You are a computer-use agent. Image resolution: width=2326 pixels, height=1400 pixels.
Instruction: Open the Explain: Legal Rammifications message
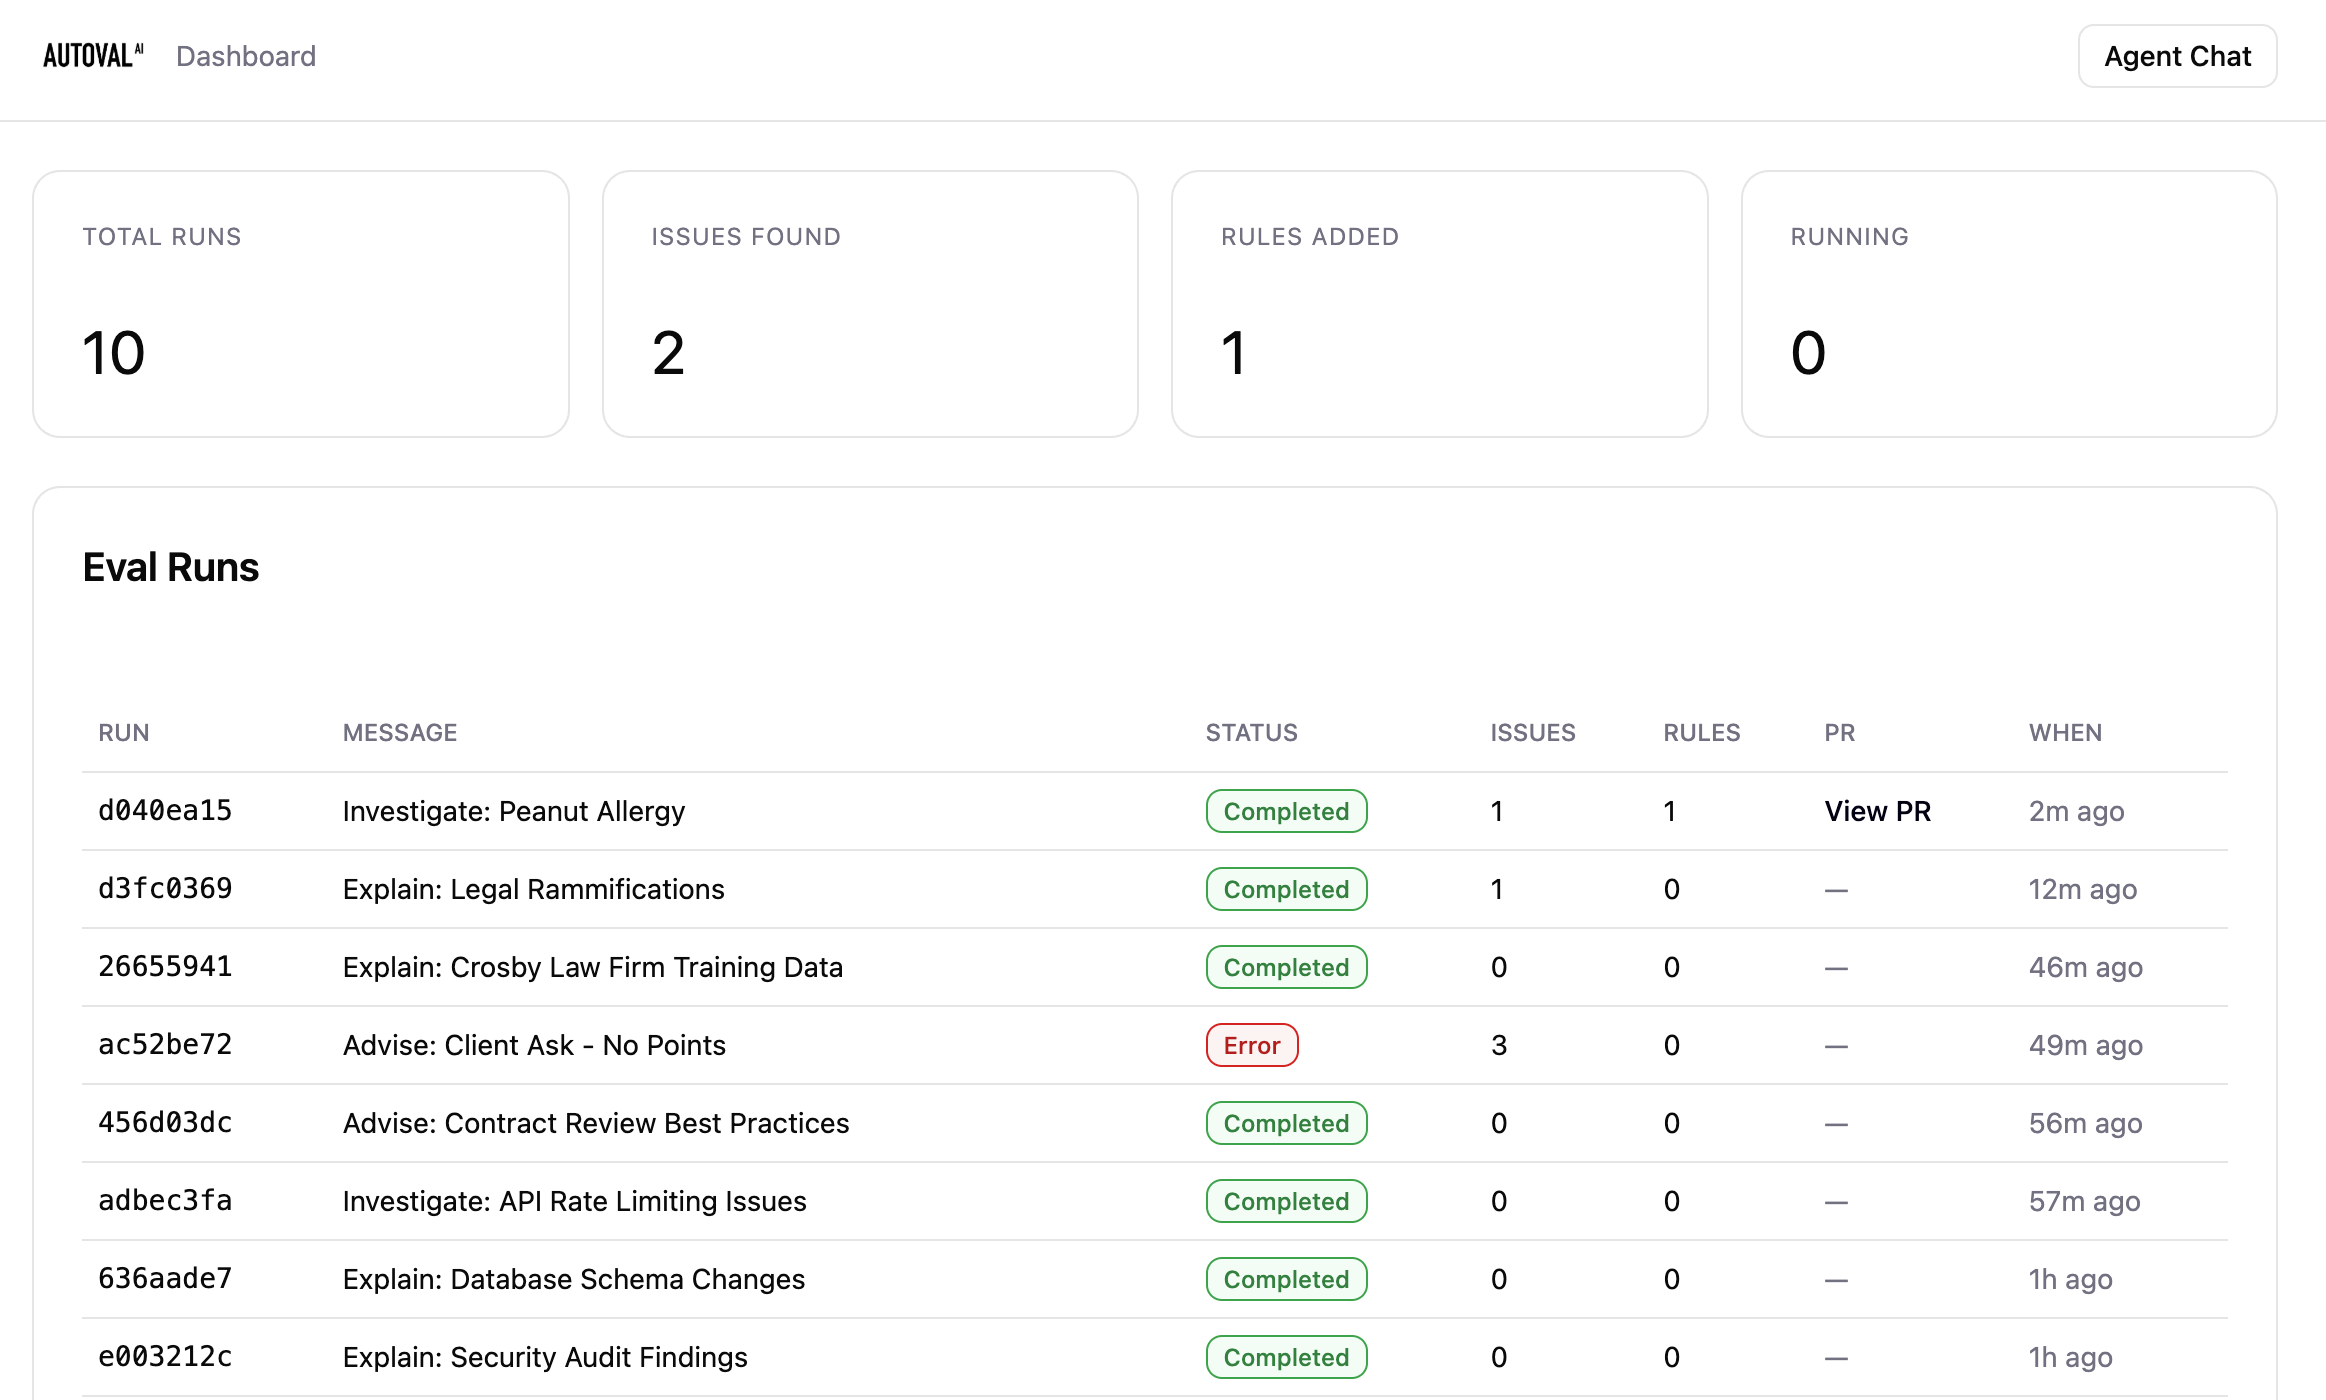533,889
